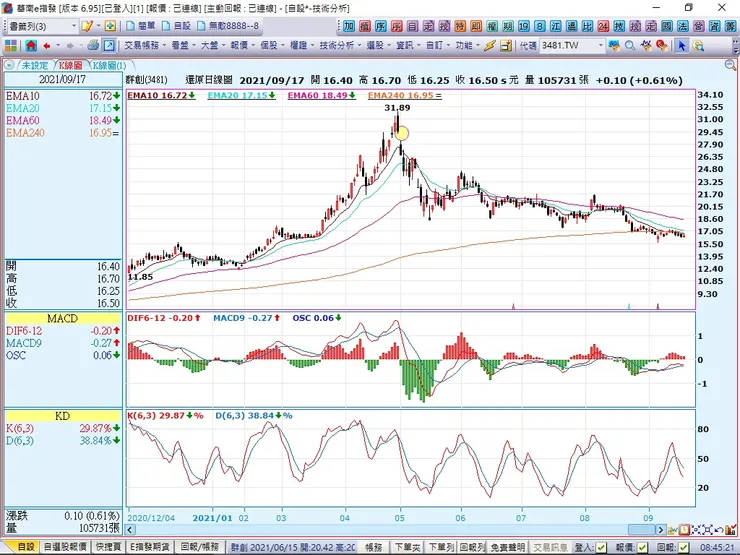This screenshot has height=555, width=740.
Task: Click the printer icon in toolbar
Action: pyautogui.click(x=93, y=46)
